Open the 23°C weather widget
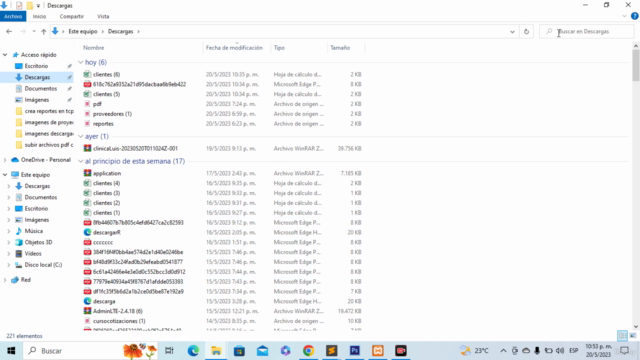640x360 pixels. (x=474, y=351)
